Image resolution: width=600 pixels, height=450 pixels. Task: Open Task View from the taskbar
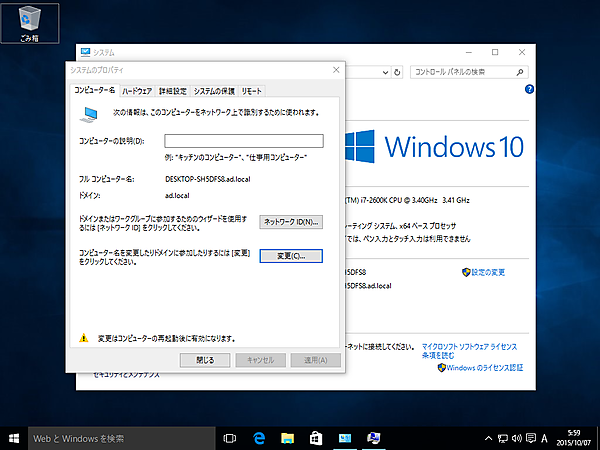(x=230, y=438)
